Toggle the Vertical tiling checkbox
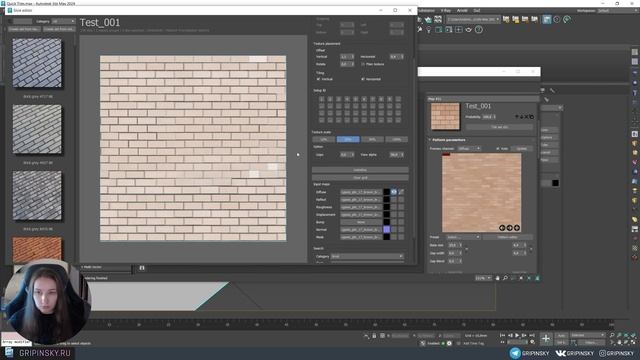The image size is (640, 360). point(319,79)
